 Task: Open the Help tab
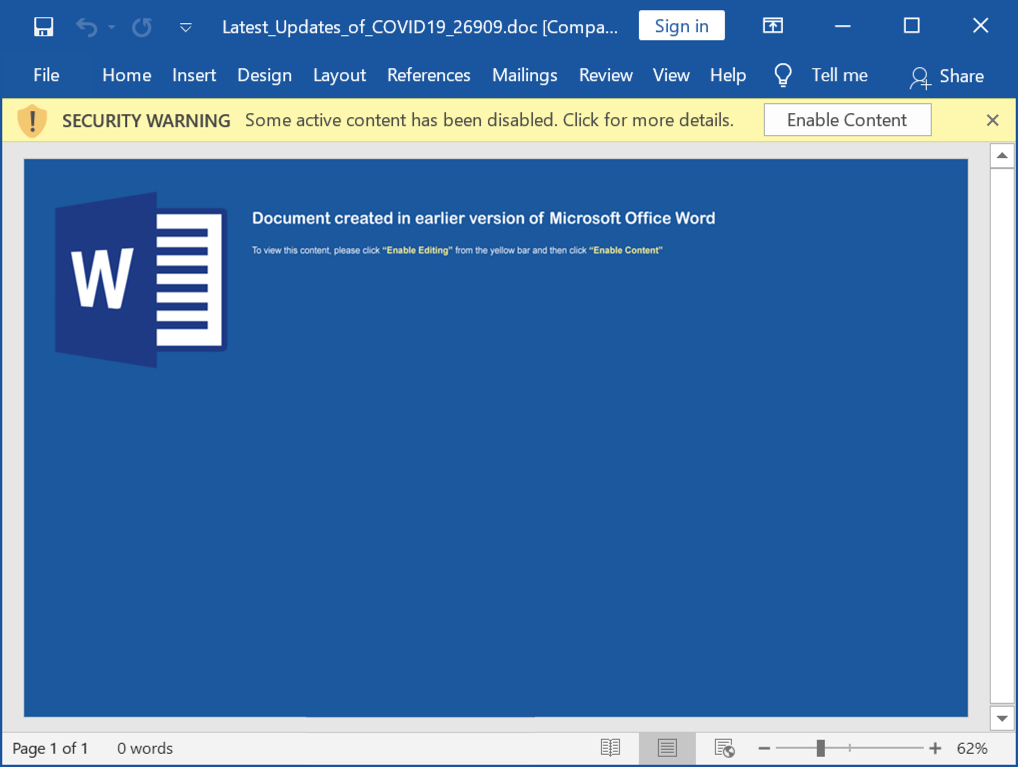click(x=728, y=75)
